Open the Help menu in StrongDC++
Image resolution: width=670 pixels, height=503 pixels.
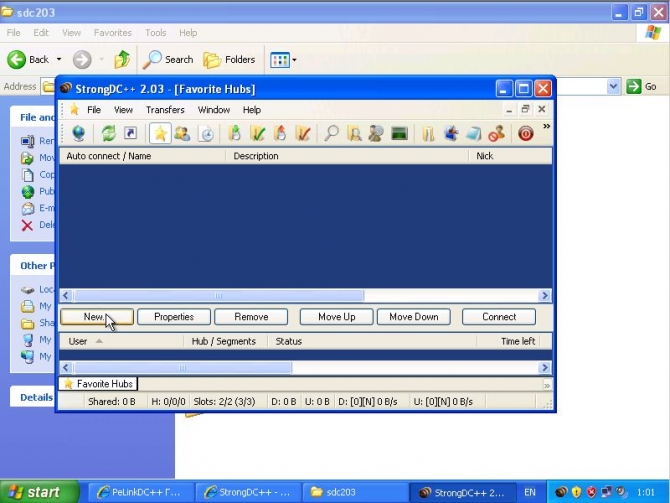[x=252, y=110]
